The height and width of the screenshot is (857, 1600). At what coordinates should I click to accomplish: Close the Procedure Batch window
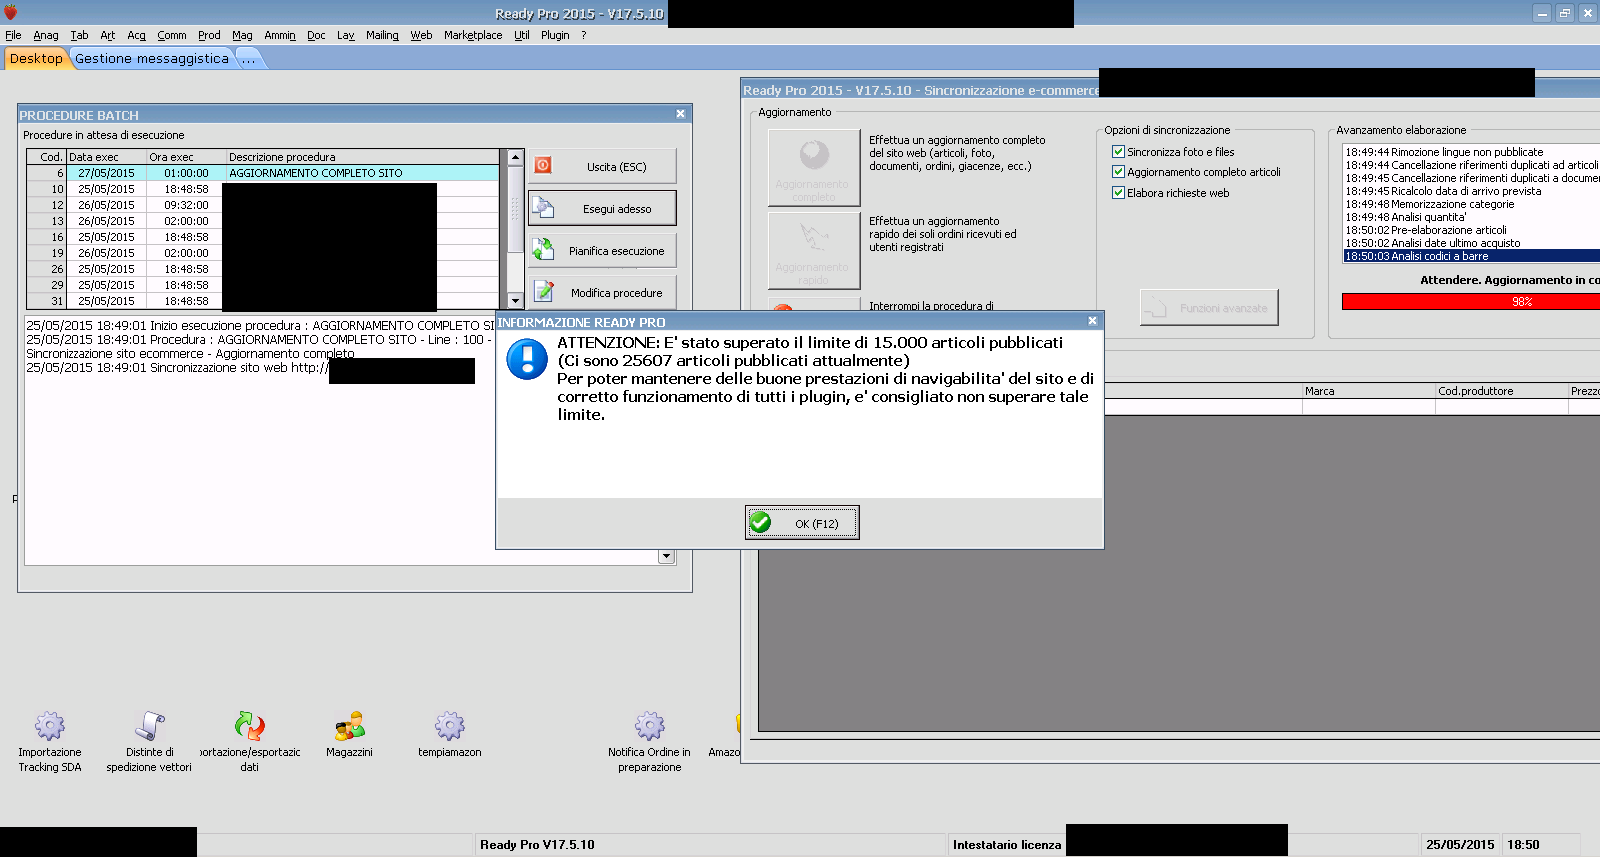coord(680,114)
